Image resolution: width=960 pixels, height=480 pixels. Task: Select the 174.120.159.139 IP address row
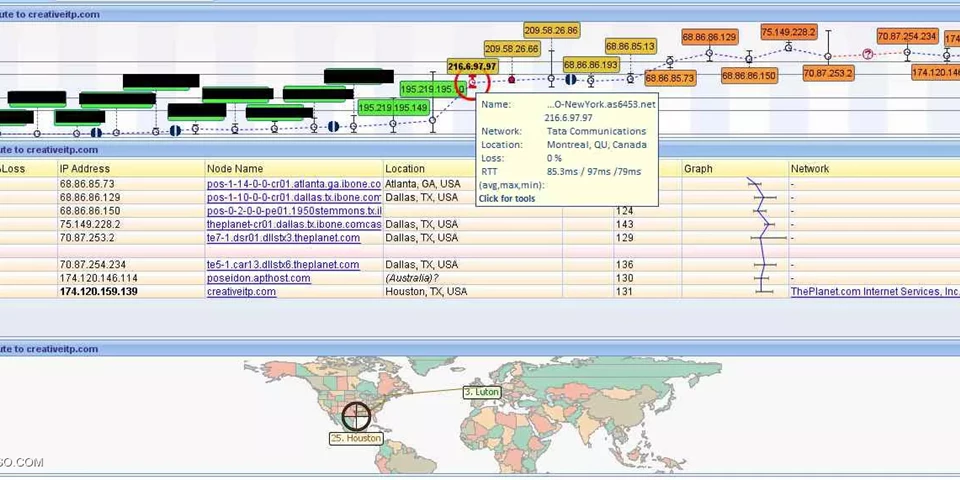(98, 291)
